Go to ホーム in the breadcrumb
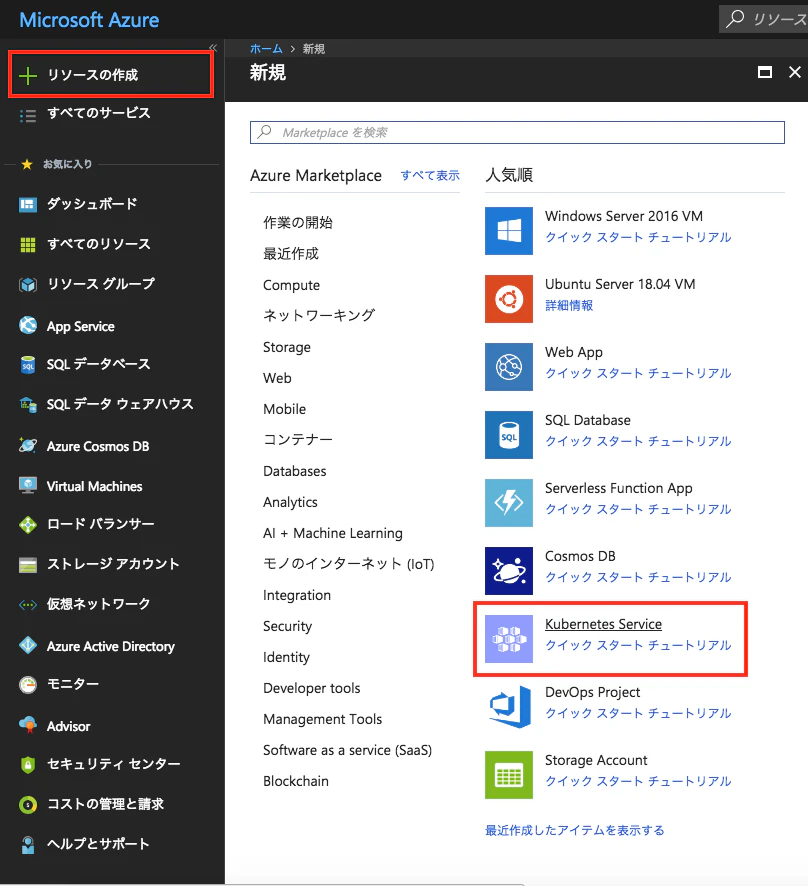Screen dimensions: 808x886 (266, 49)
